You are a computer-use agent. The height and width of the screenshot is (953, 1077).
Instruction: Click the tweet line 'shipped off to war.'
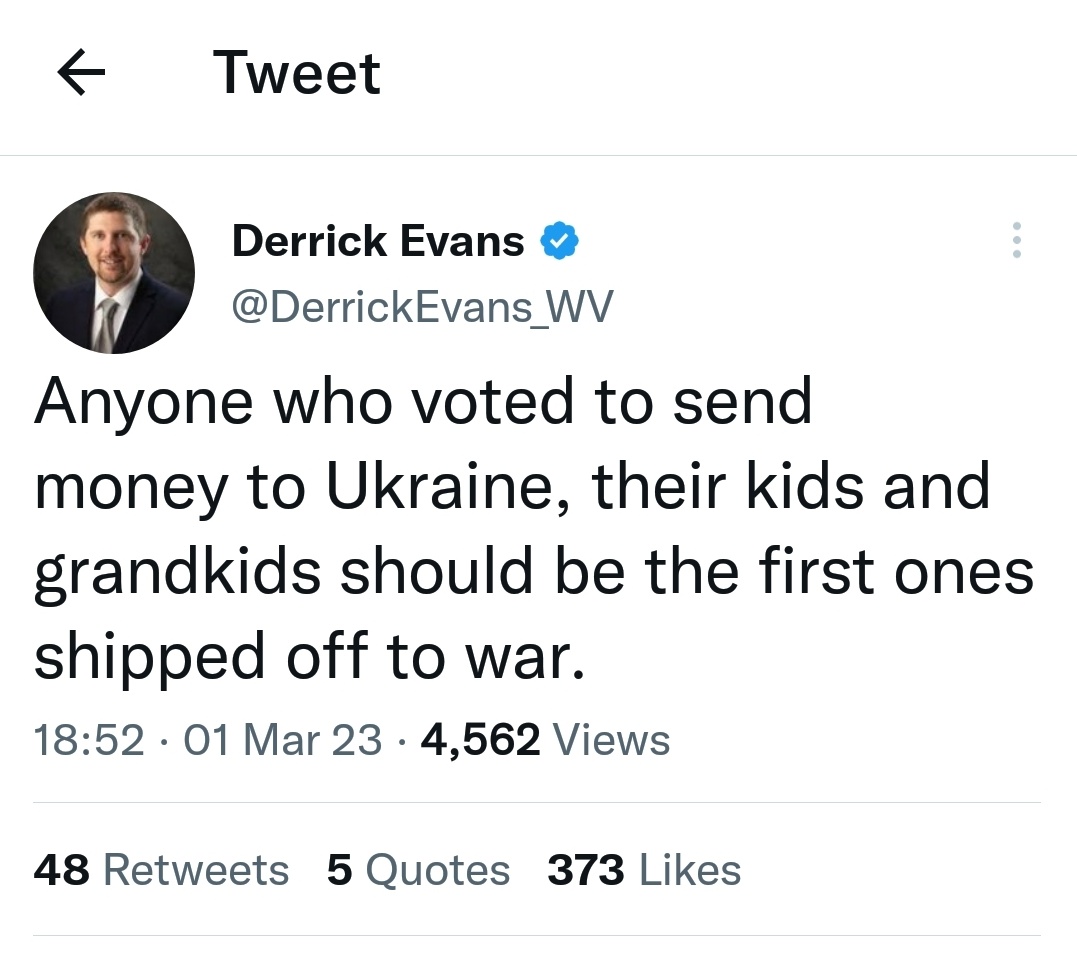(x=310, y=655)
